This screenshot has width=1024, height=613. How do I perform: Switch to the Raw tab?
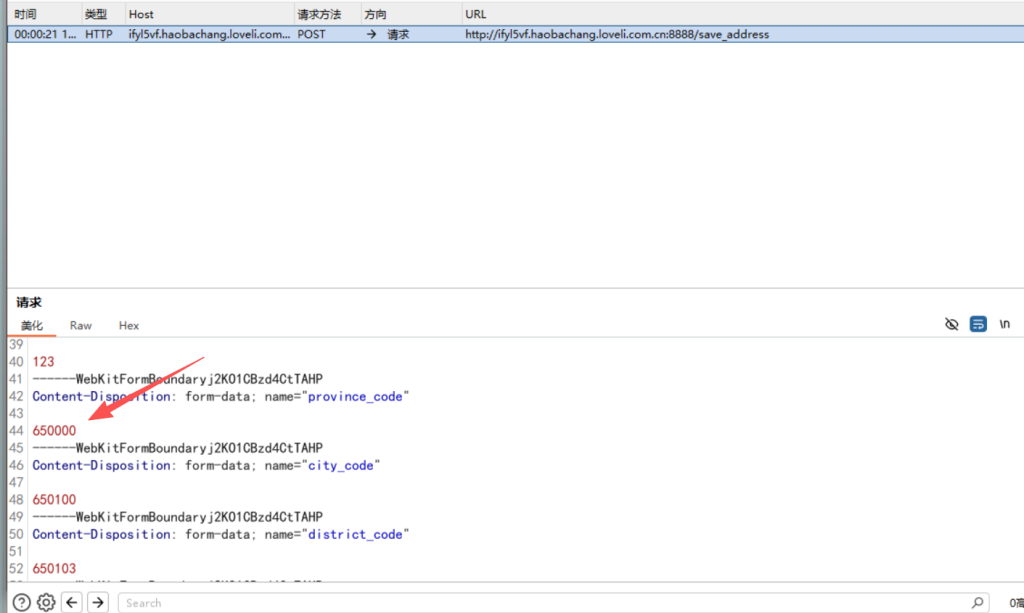81,325
